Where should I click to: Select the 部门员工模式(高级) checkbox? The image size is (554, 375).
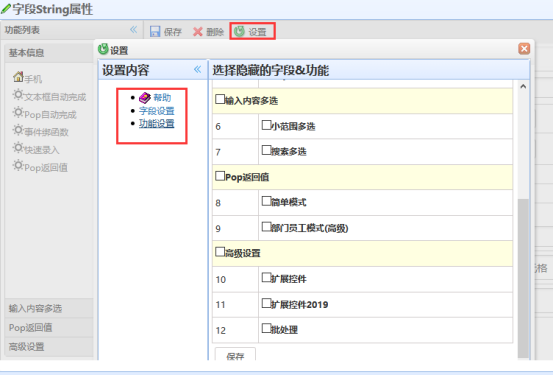click(x=266, y=227)
